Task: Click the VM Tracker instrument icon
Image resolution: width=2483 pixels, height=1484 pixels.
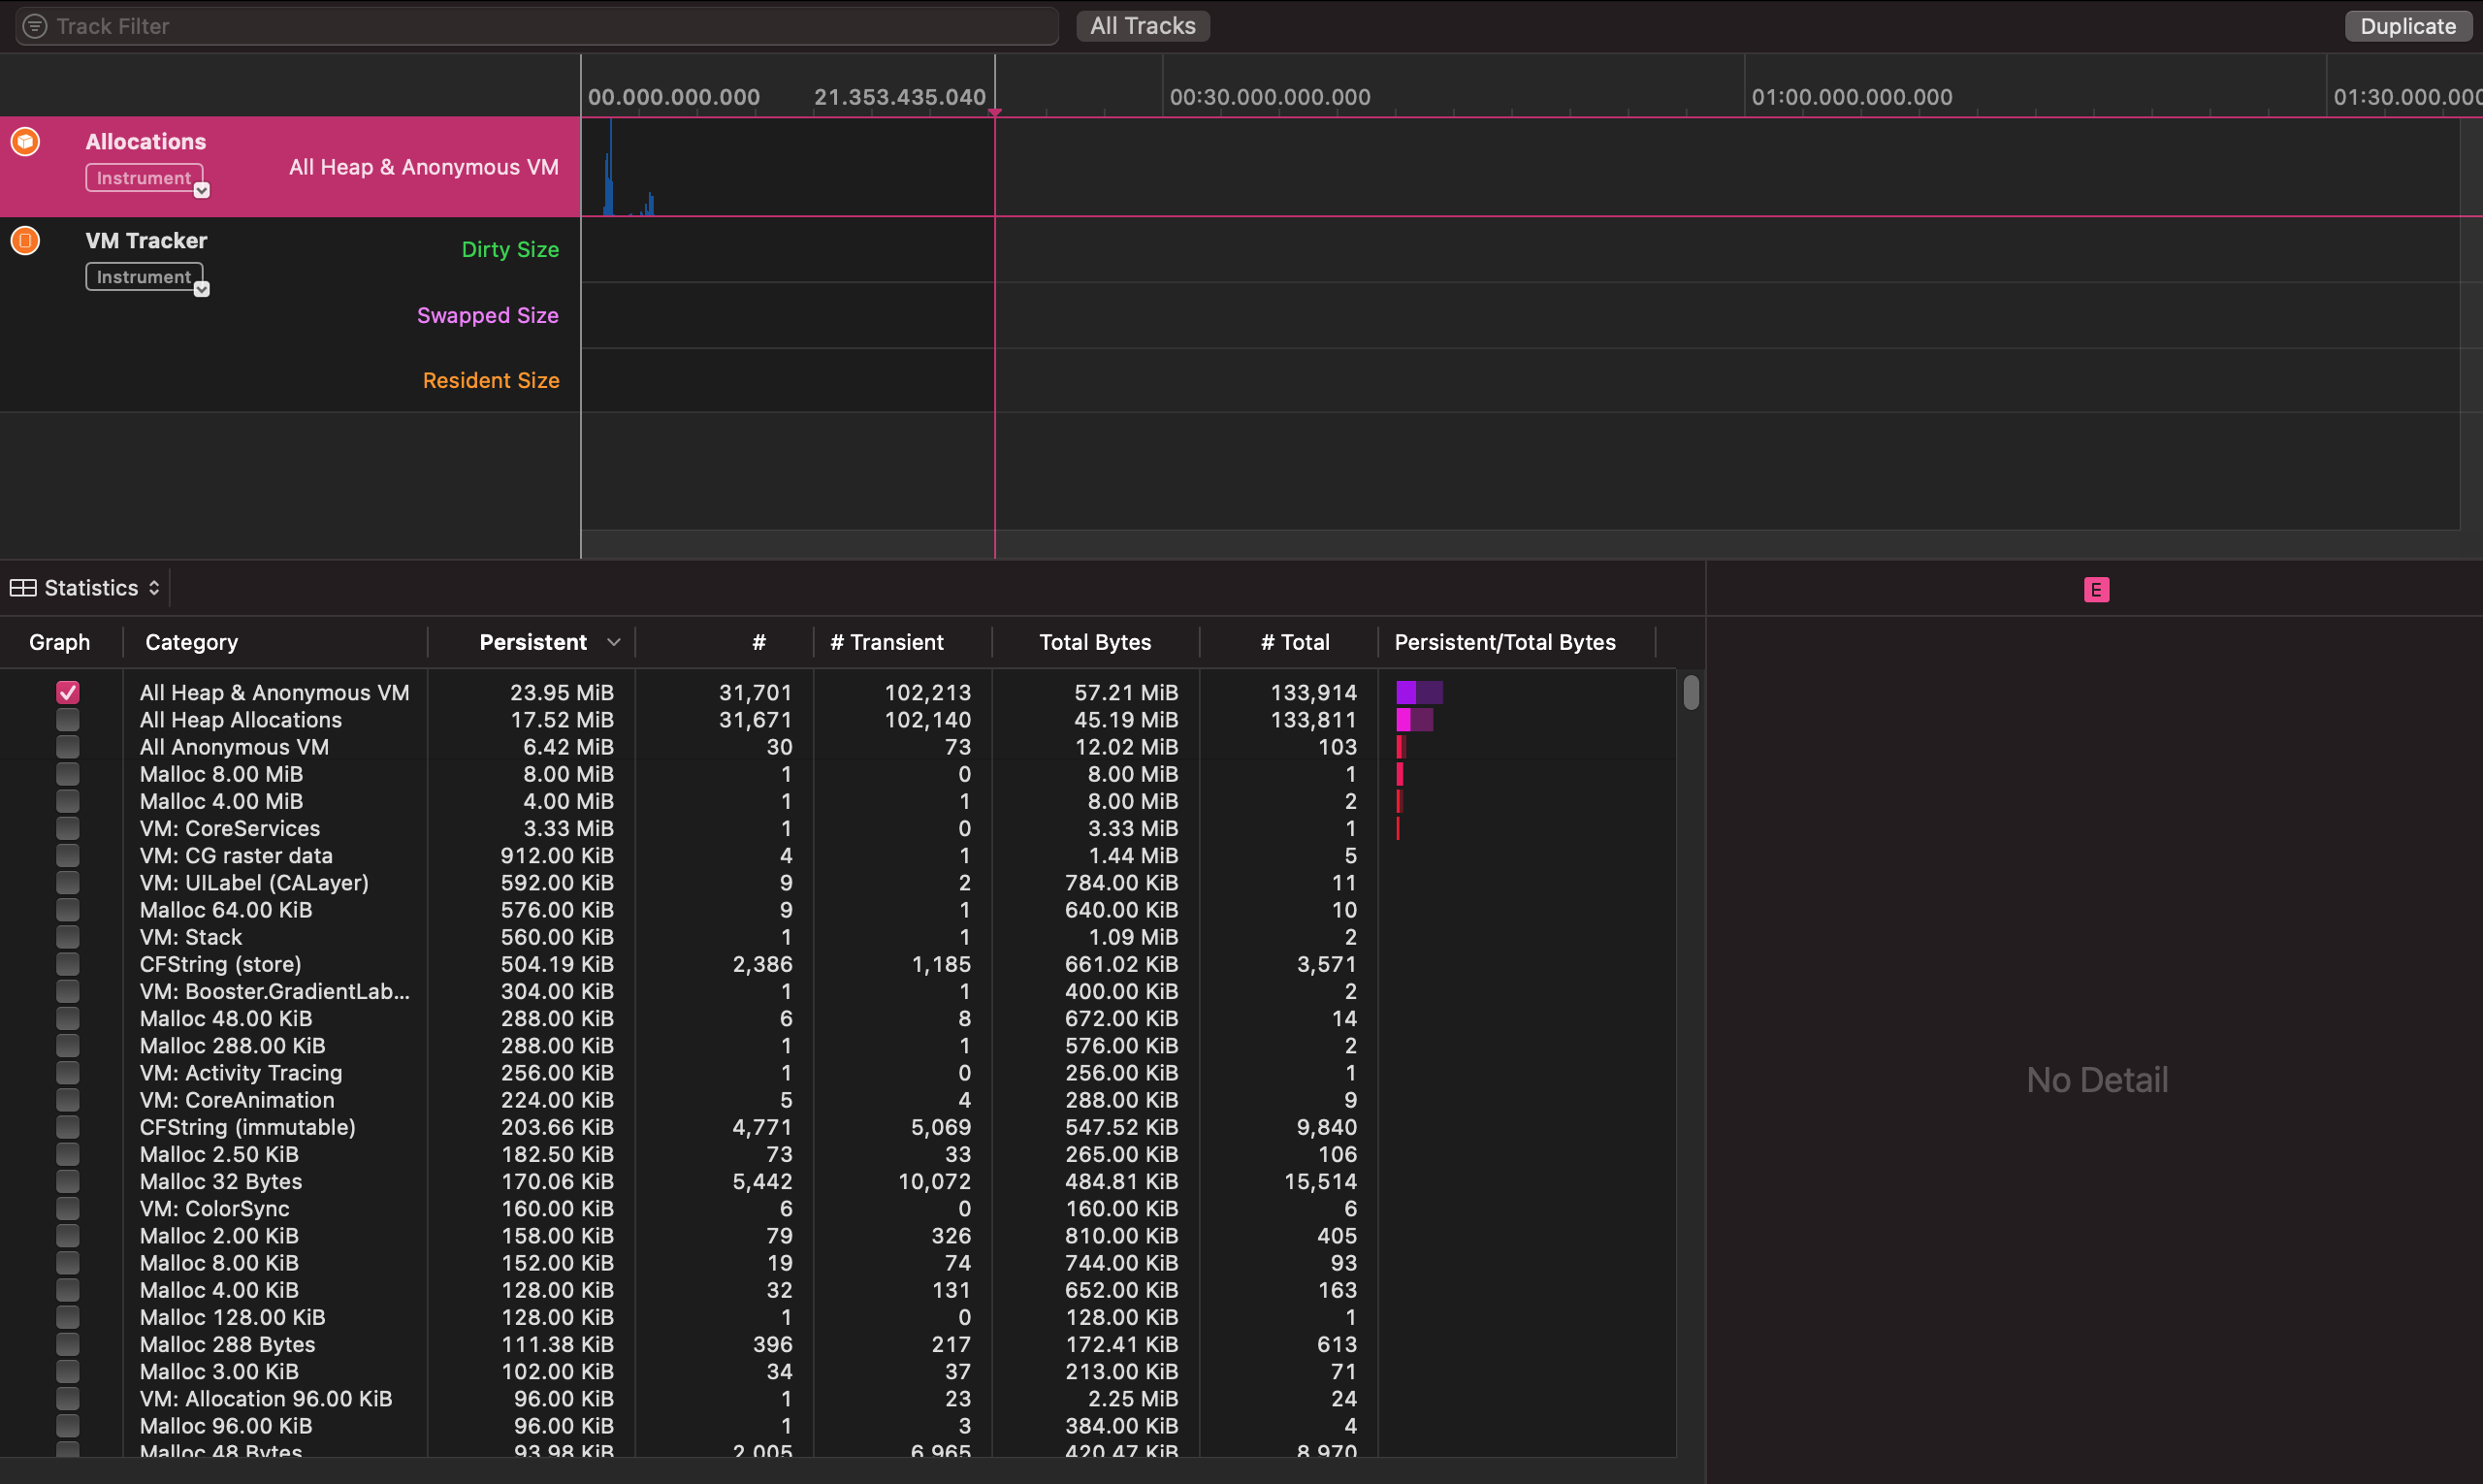Action: [x=26, y=241]
